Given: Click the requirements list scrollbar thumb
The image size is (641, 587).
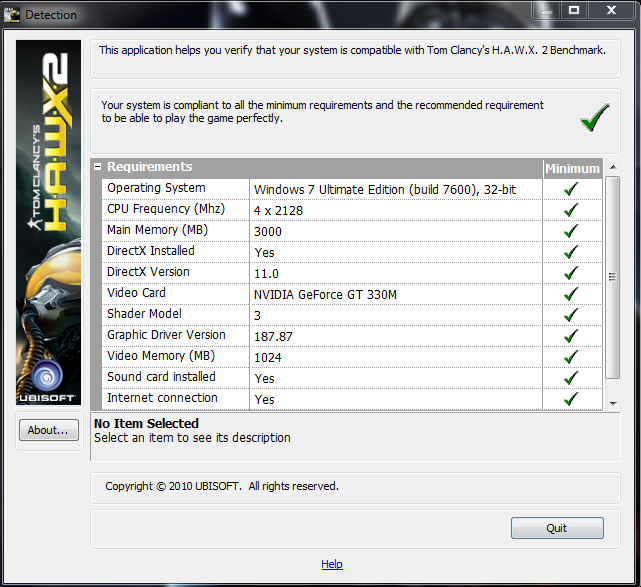Looking at the screenshot, I should [612, 277].
